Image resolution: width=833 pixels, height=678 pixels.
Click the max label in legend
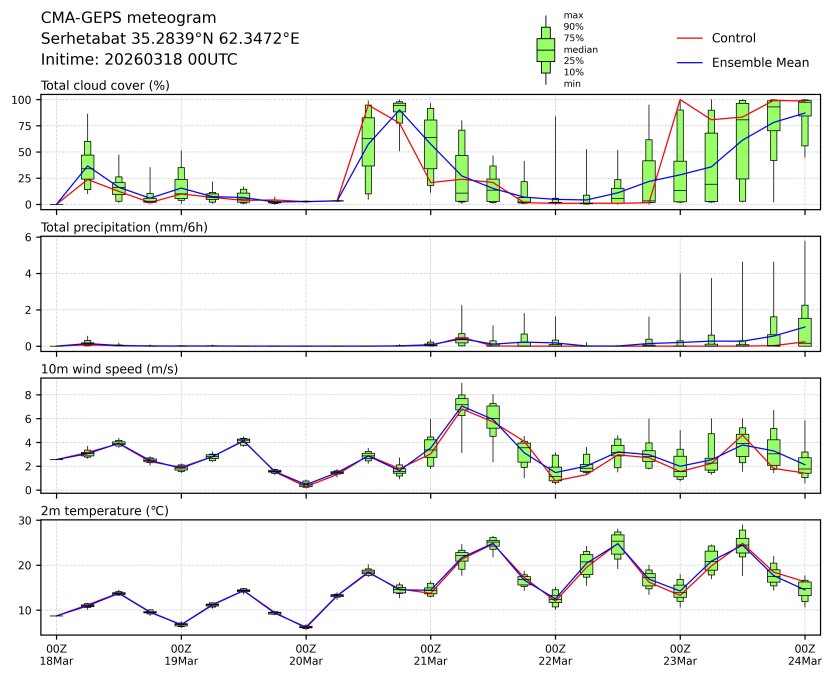[x=572, y=15]
